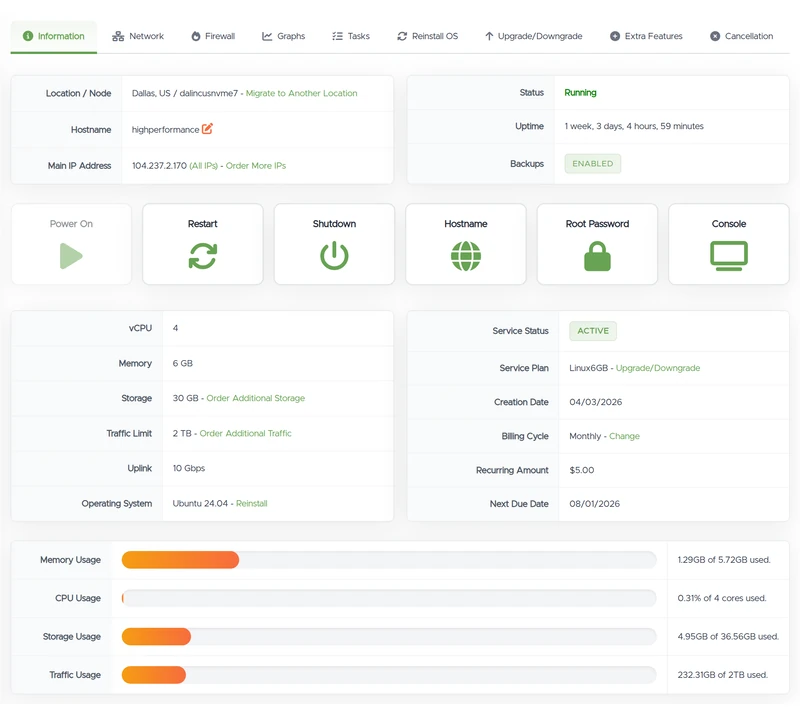Open the Cancellation tab
Viewport: 800px width, 717px height.
[x=741, y=36]
